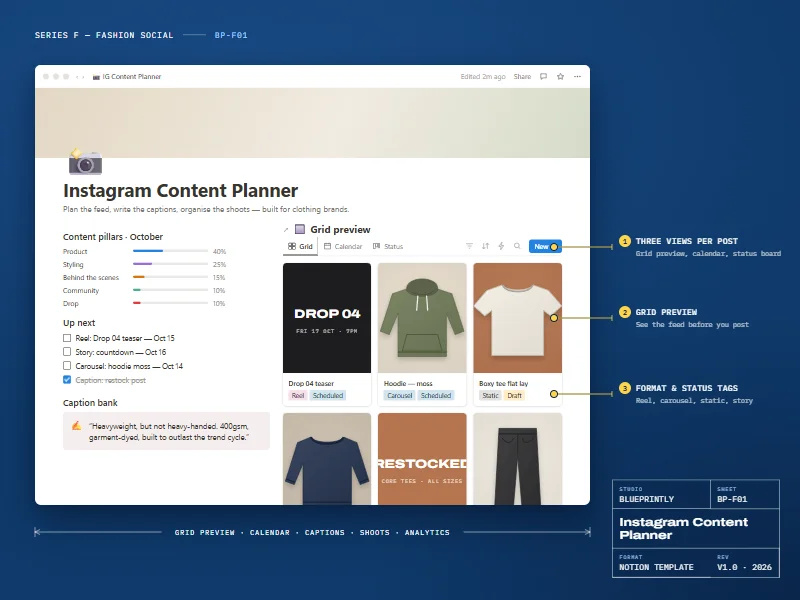Click the IG Content Planner breadcrumb
Screen dimensions: 800x600
pos(127,77)
